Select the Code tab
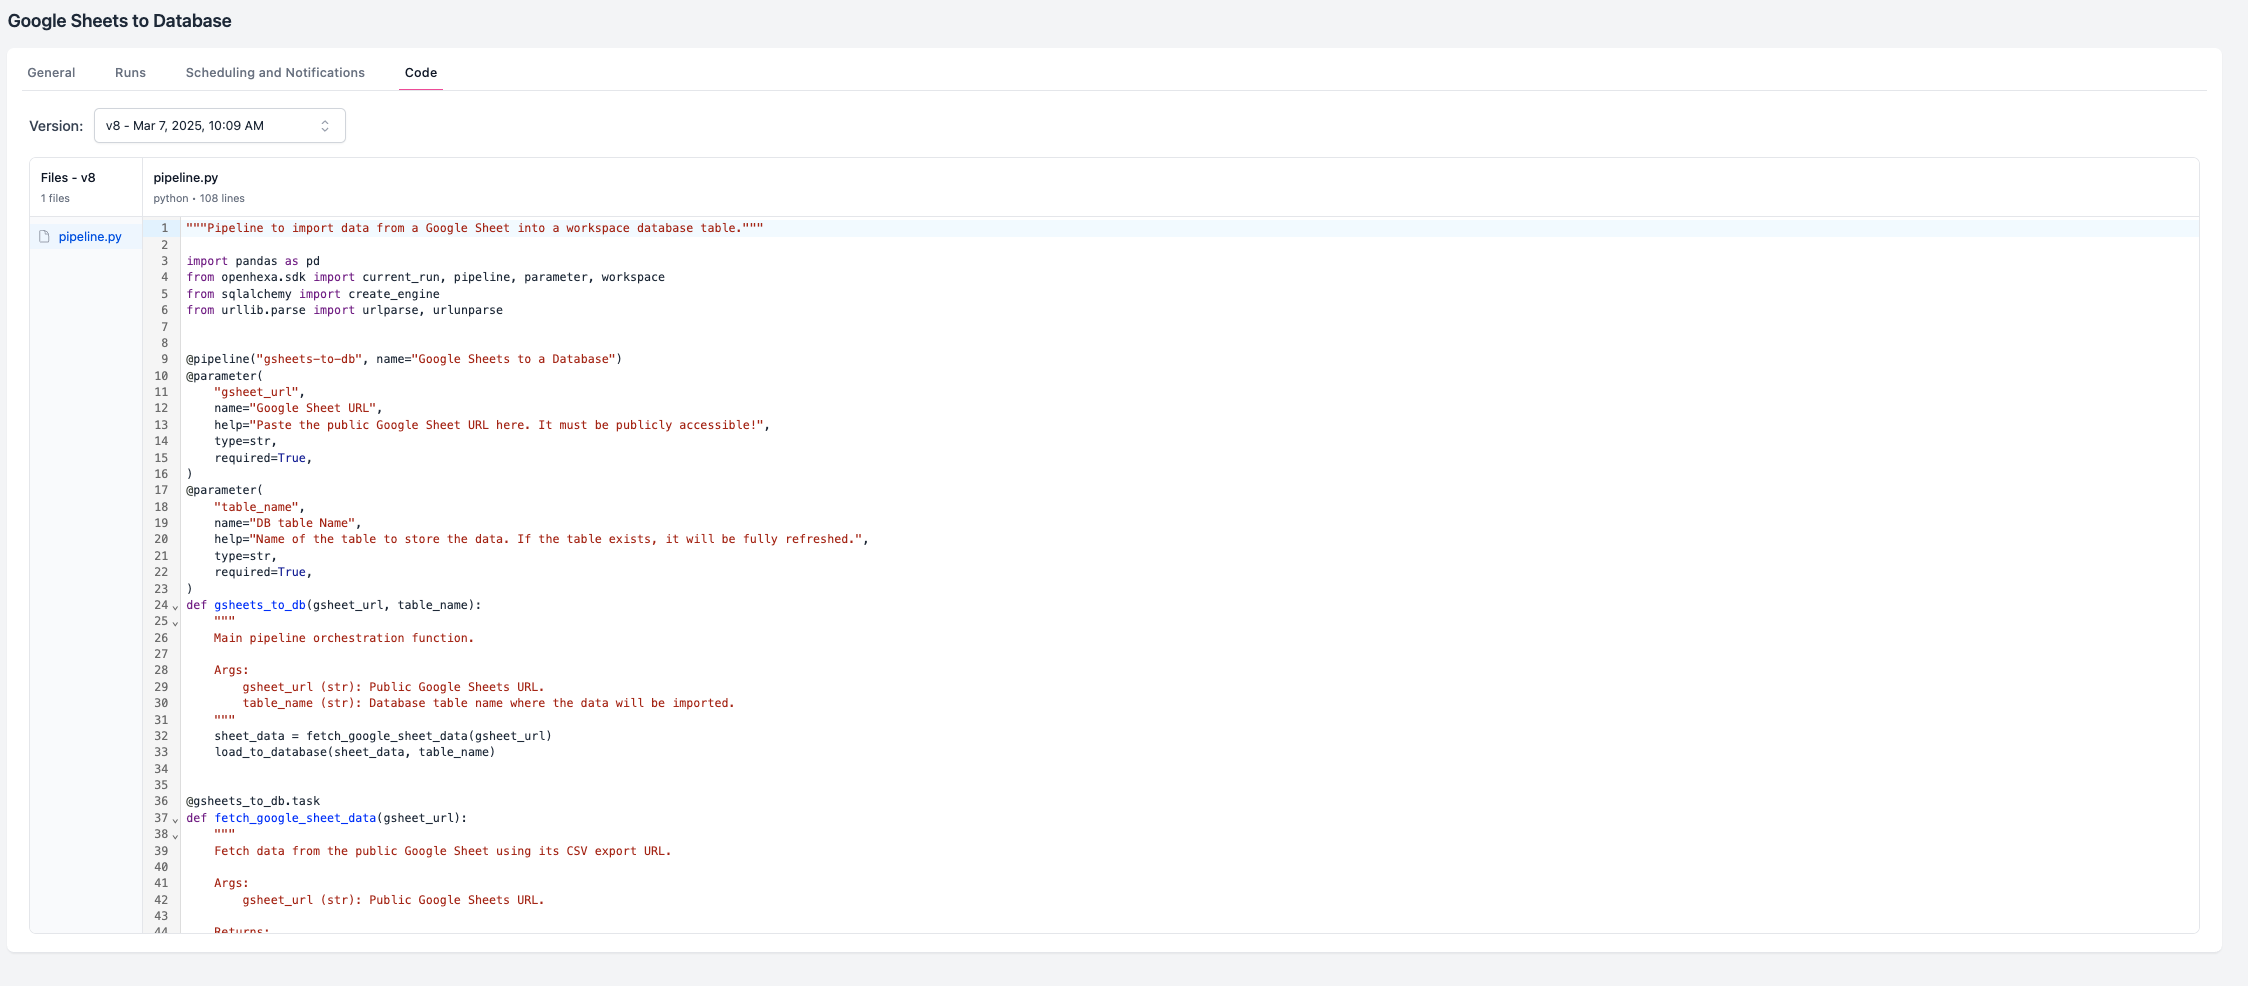The width and height of the screenshot is (2248, 986). (420, 72)
